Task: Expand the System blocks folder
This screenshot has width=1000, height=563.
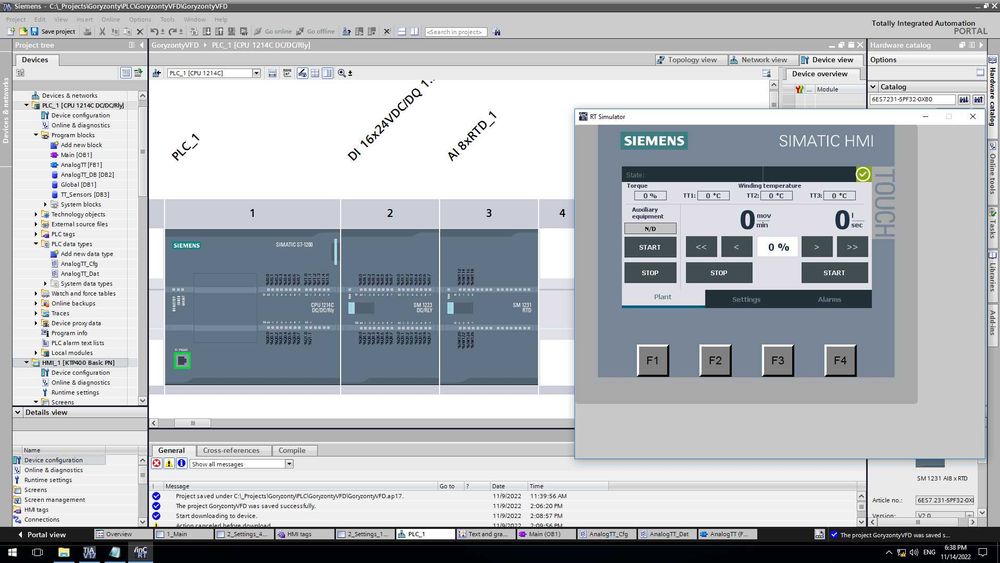Action: pyautogui.click(x=45, y=205)
